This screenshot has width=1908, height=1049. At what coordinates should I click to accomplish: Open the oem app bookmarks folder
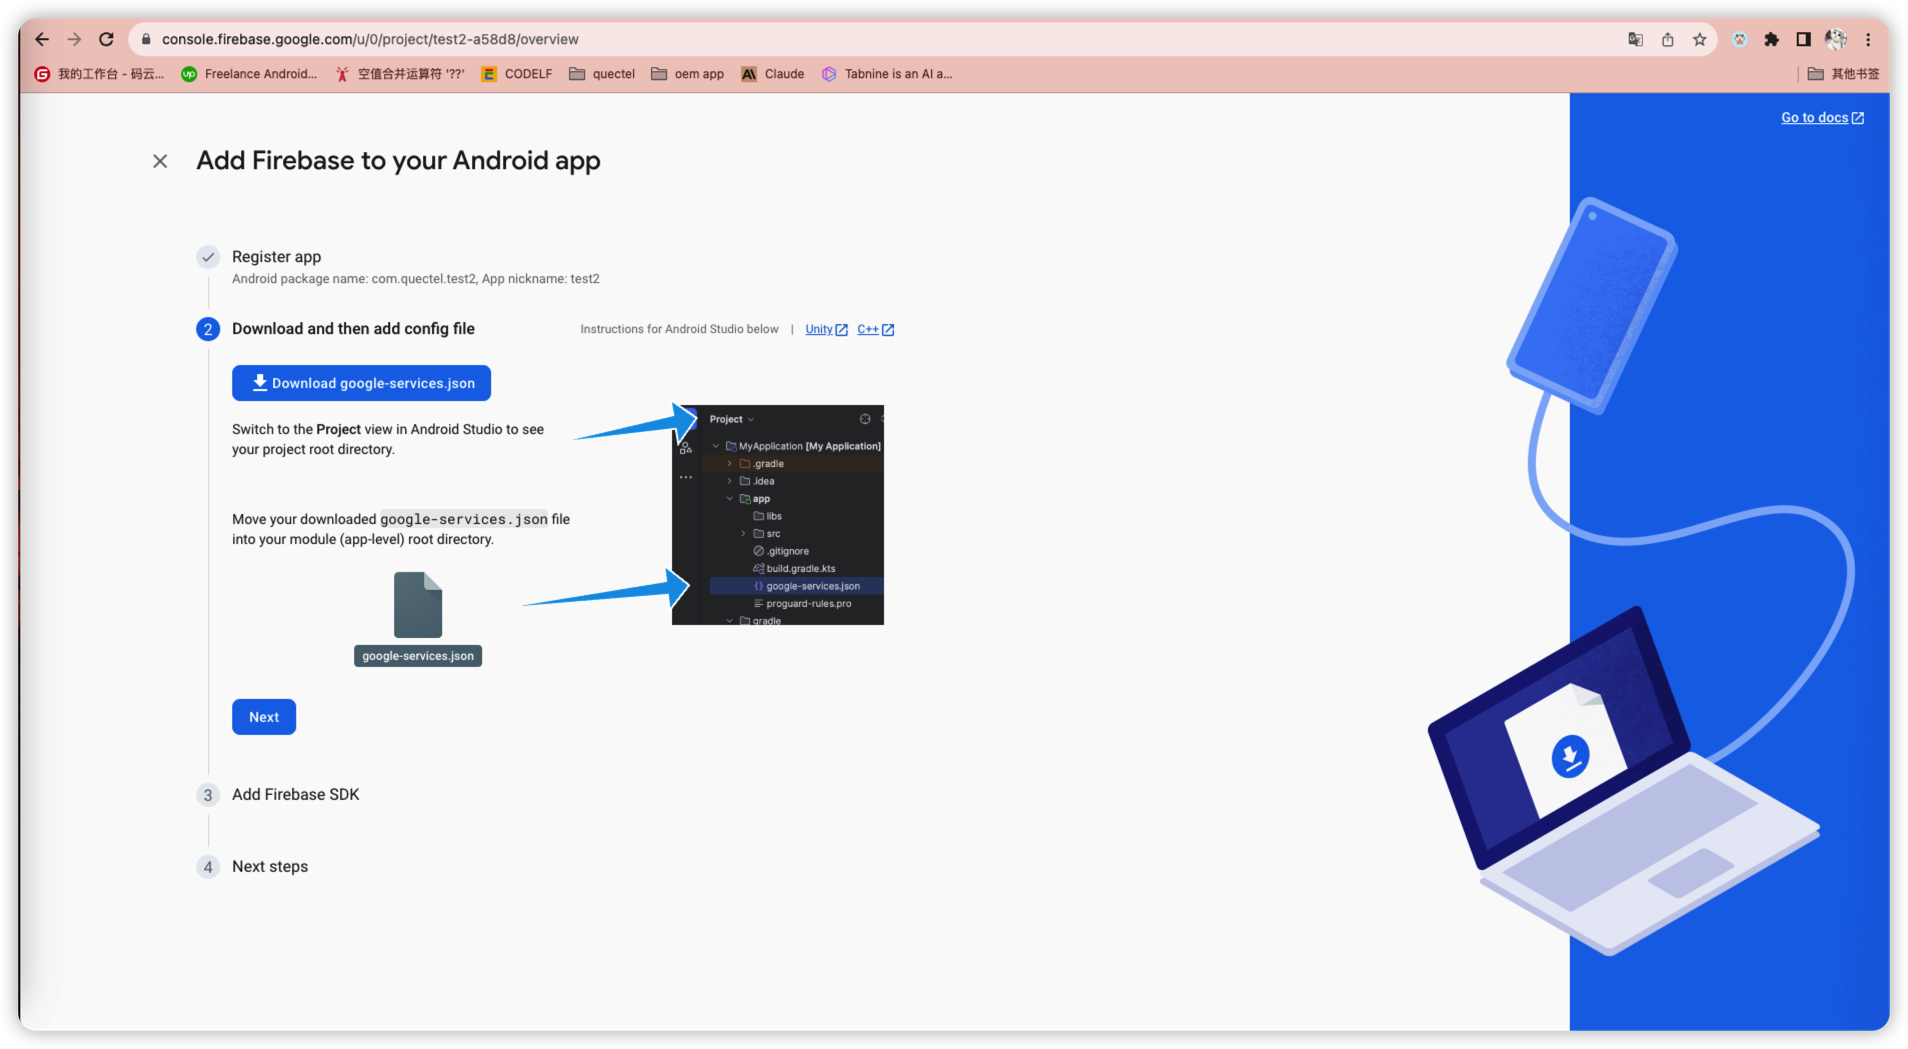[687, 74]
